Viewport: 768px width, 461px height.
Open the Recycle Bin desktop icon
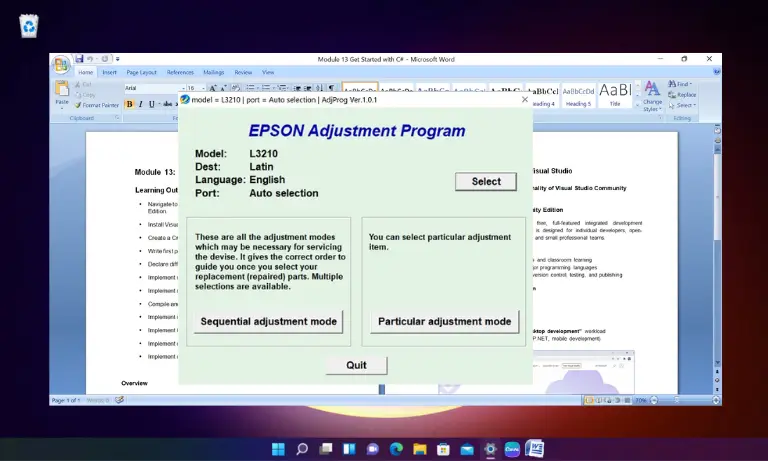[29, 26]
